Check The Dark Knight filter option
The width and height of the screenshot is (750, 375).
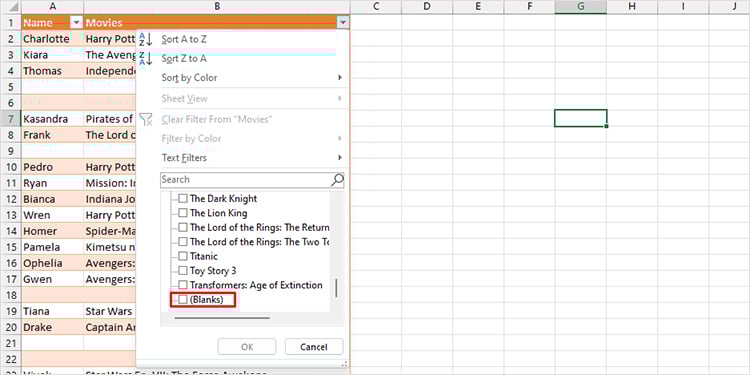click(x=183, y=199)
